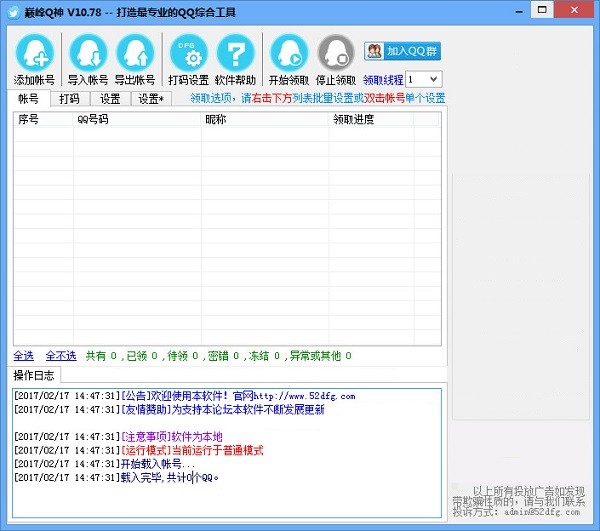Select the 操作日志 log tab

[34, 375]
